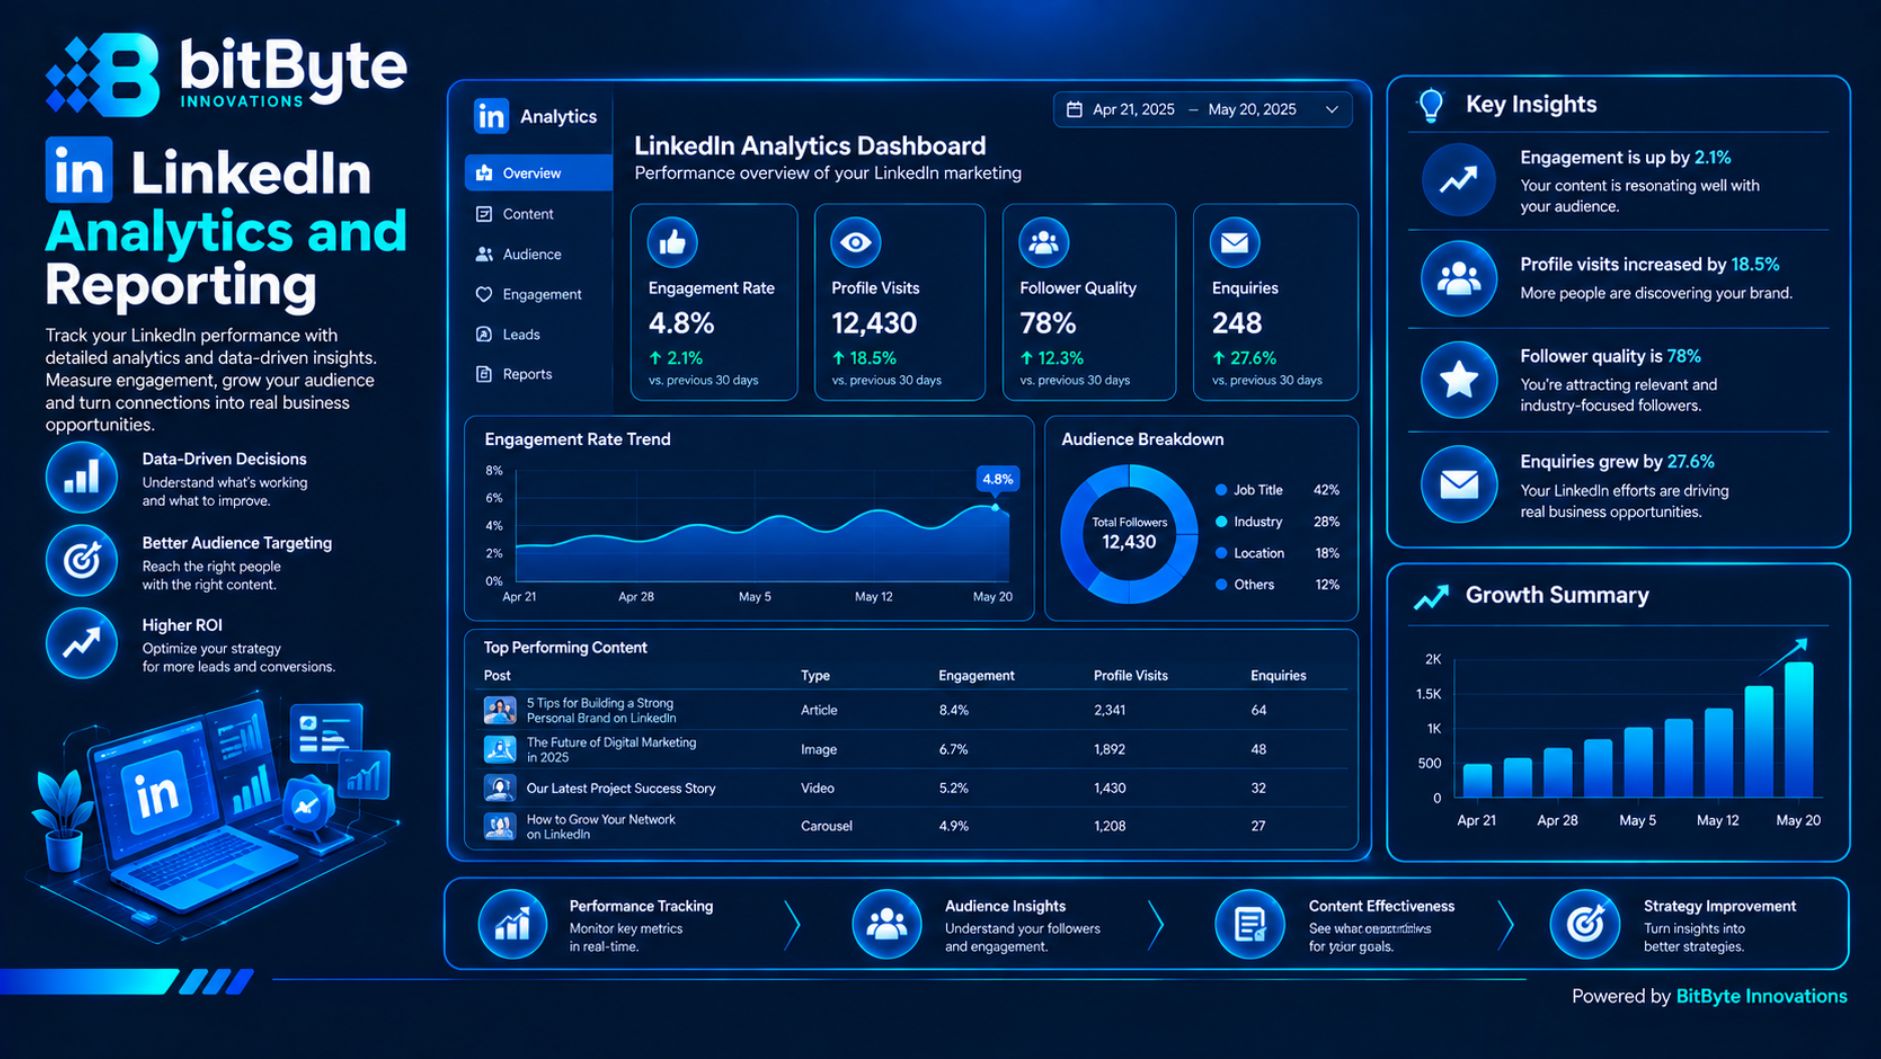The image size is (1881, 1059).
Task: Click the star icon for follower quality insight
Action: (1459, 380)
